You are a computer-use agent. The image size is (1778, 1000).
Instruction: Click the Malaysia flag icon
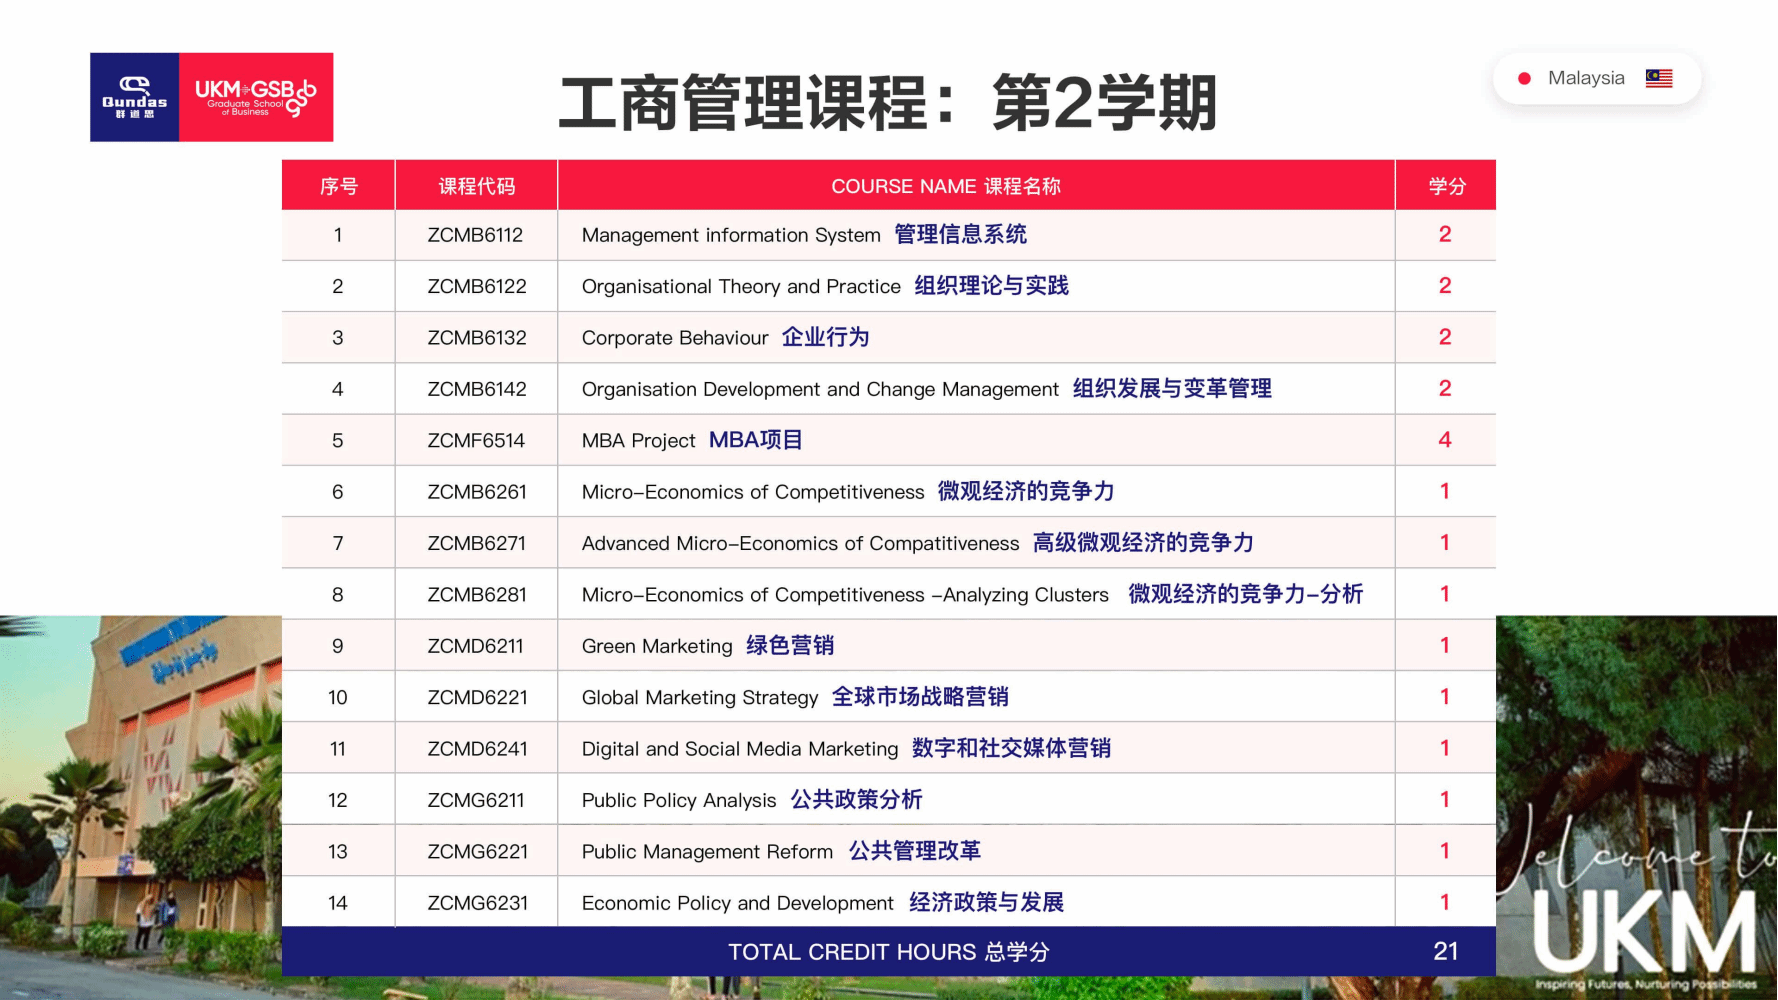click(x=1659, y=78)
